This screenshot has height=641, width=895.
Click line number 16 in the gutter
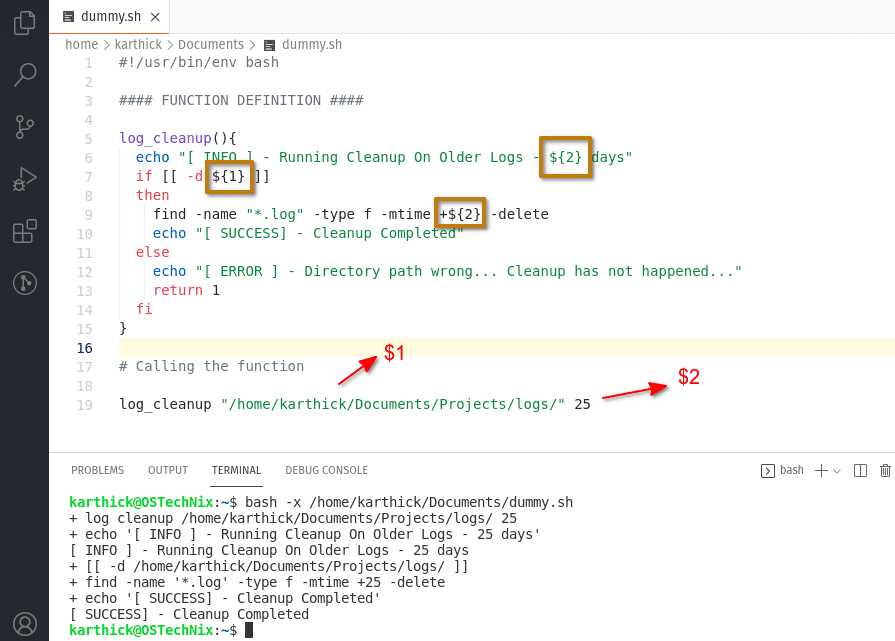83,347
